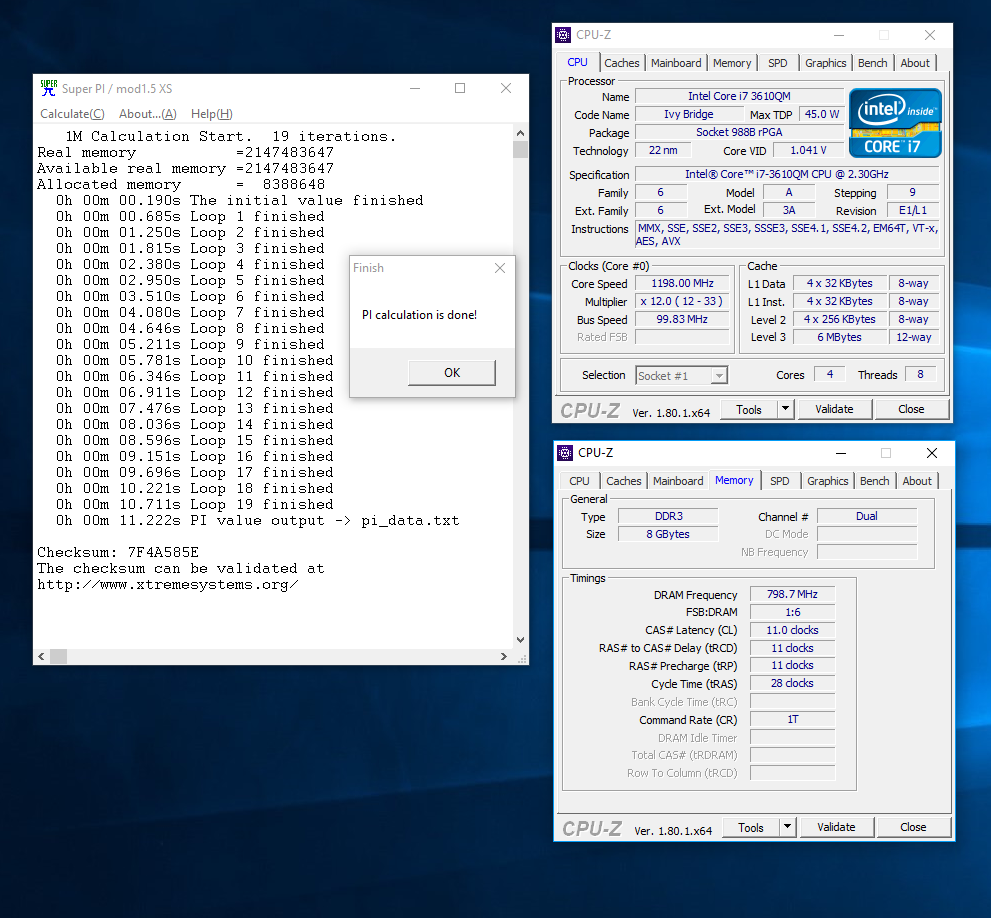Screen dimensions: 991x918
Task: Open Memory tab in top CPU-Z window
Action: [x=732, y=63]
